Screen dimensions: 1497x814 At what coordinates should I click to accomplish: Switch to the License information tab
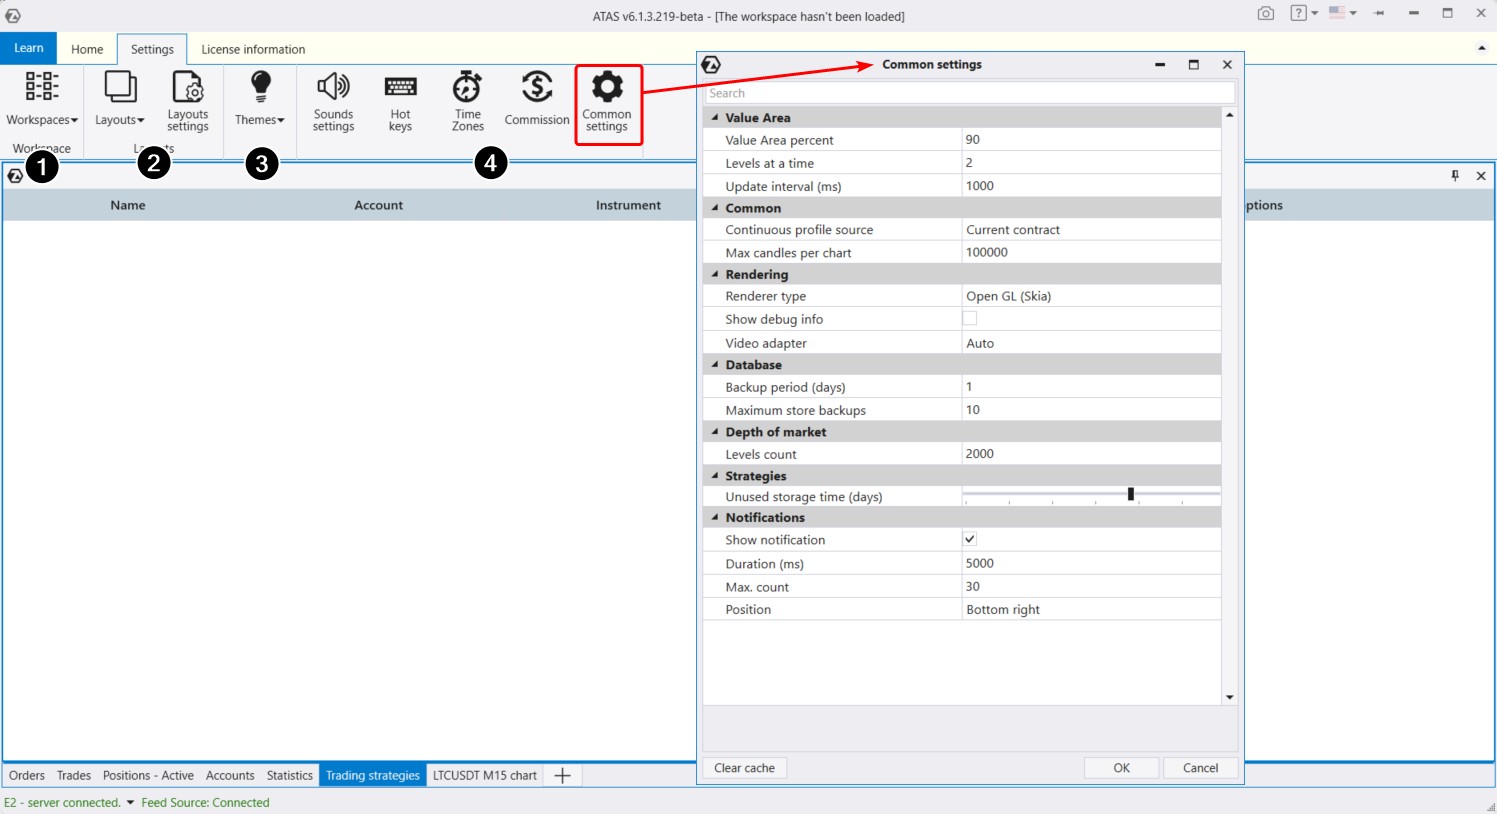point(251,48)
